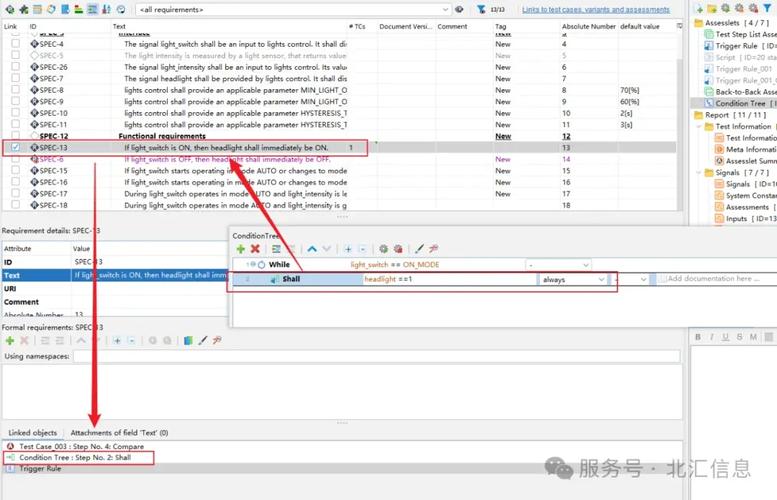Click the blue up arrow in ConditionTree toolbar

(313, 248)
